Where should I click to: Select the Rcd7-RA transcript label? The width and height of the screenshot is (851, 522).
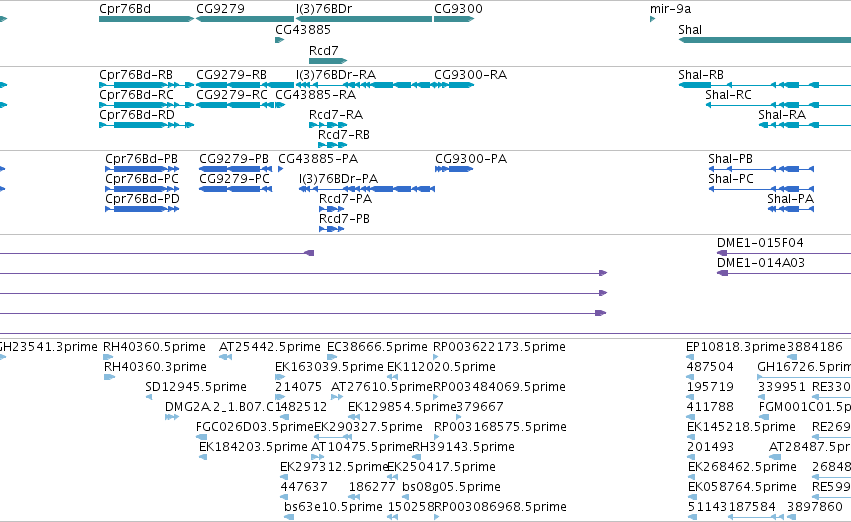pyautogui.click(x=336, y=115)
